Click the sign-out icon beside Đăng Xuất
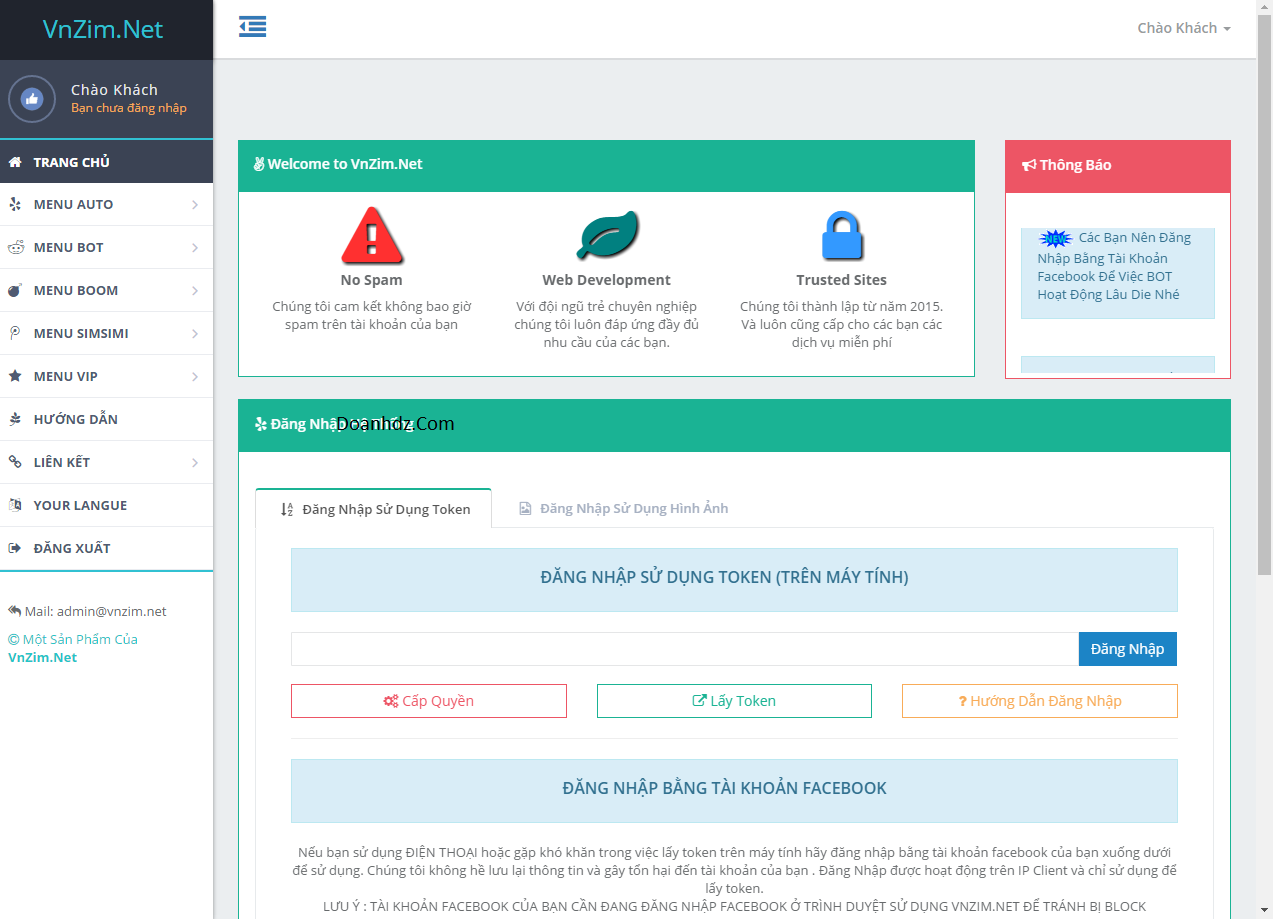Image resolution: width=1273 pixels, height=919 pixels. click(15, 549)
